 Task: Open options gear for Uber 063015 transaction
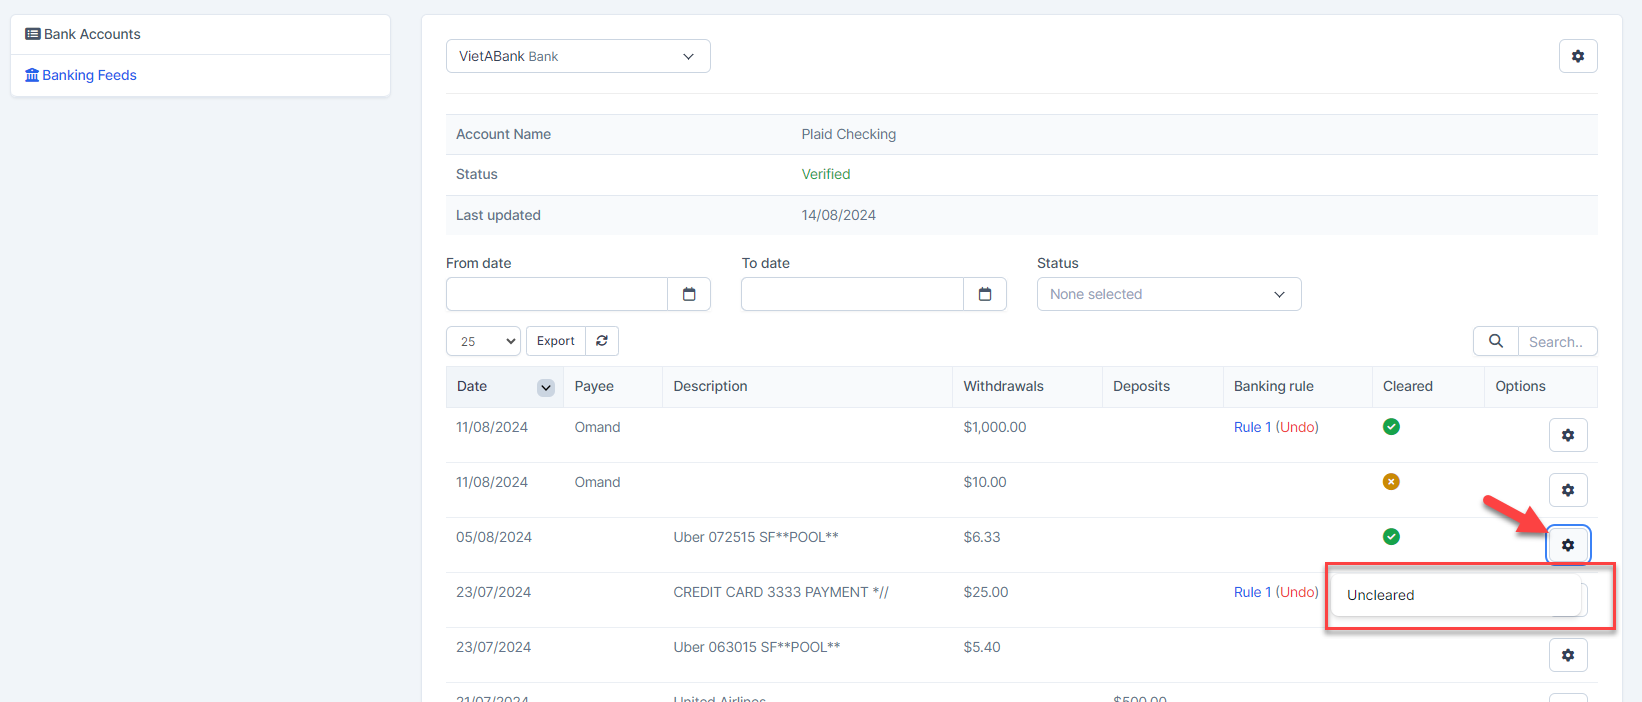pos(1567,655)
